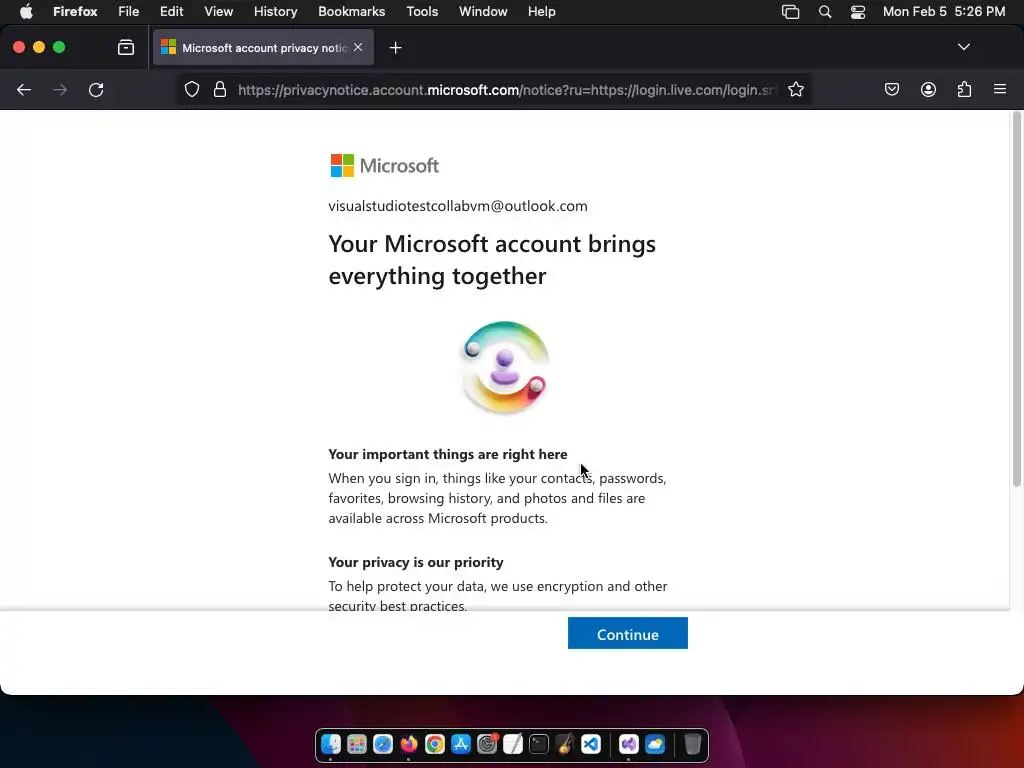Open Google Chrome from the Dock
1024x768 pixels.
(x=435, y=744)
